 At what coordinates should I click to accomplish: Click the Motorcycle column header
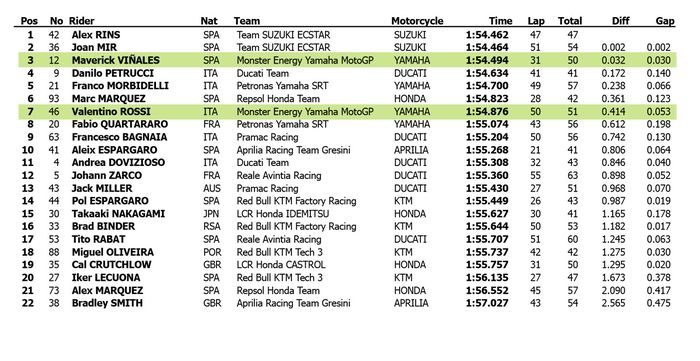point(417,21)
